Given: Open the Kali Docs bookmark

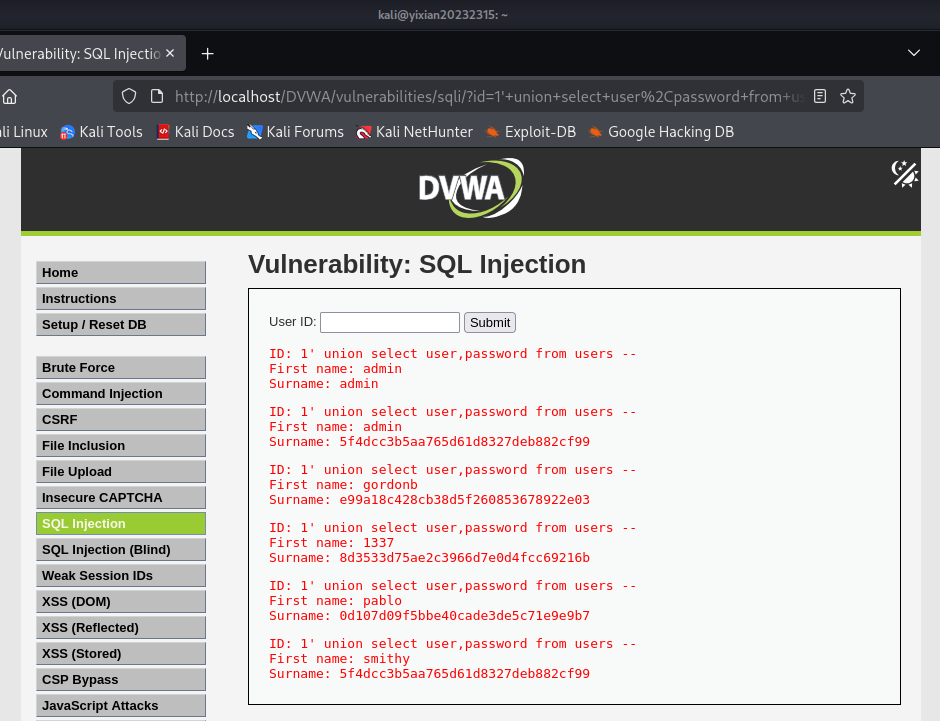Looking at the screenshot, I should pos(195,132).
